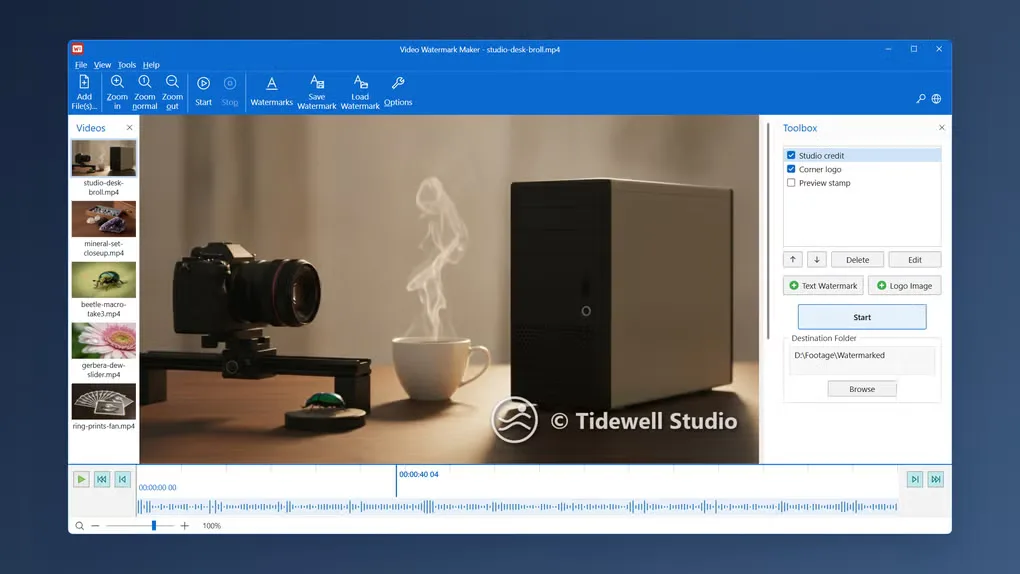Screen dimensions: 1020x574
Task: Open the File menu
Action: pyautogui.click(x=81, y=65)
